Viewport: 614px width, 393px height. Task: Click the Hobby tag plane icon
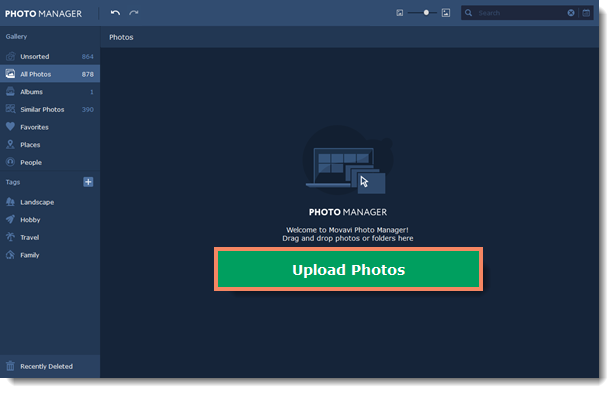click(x=11, y=219)
